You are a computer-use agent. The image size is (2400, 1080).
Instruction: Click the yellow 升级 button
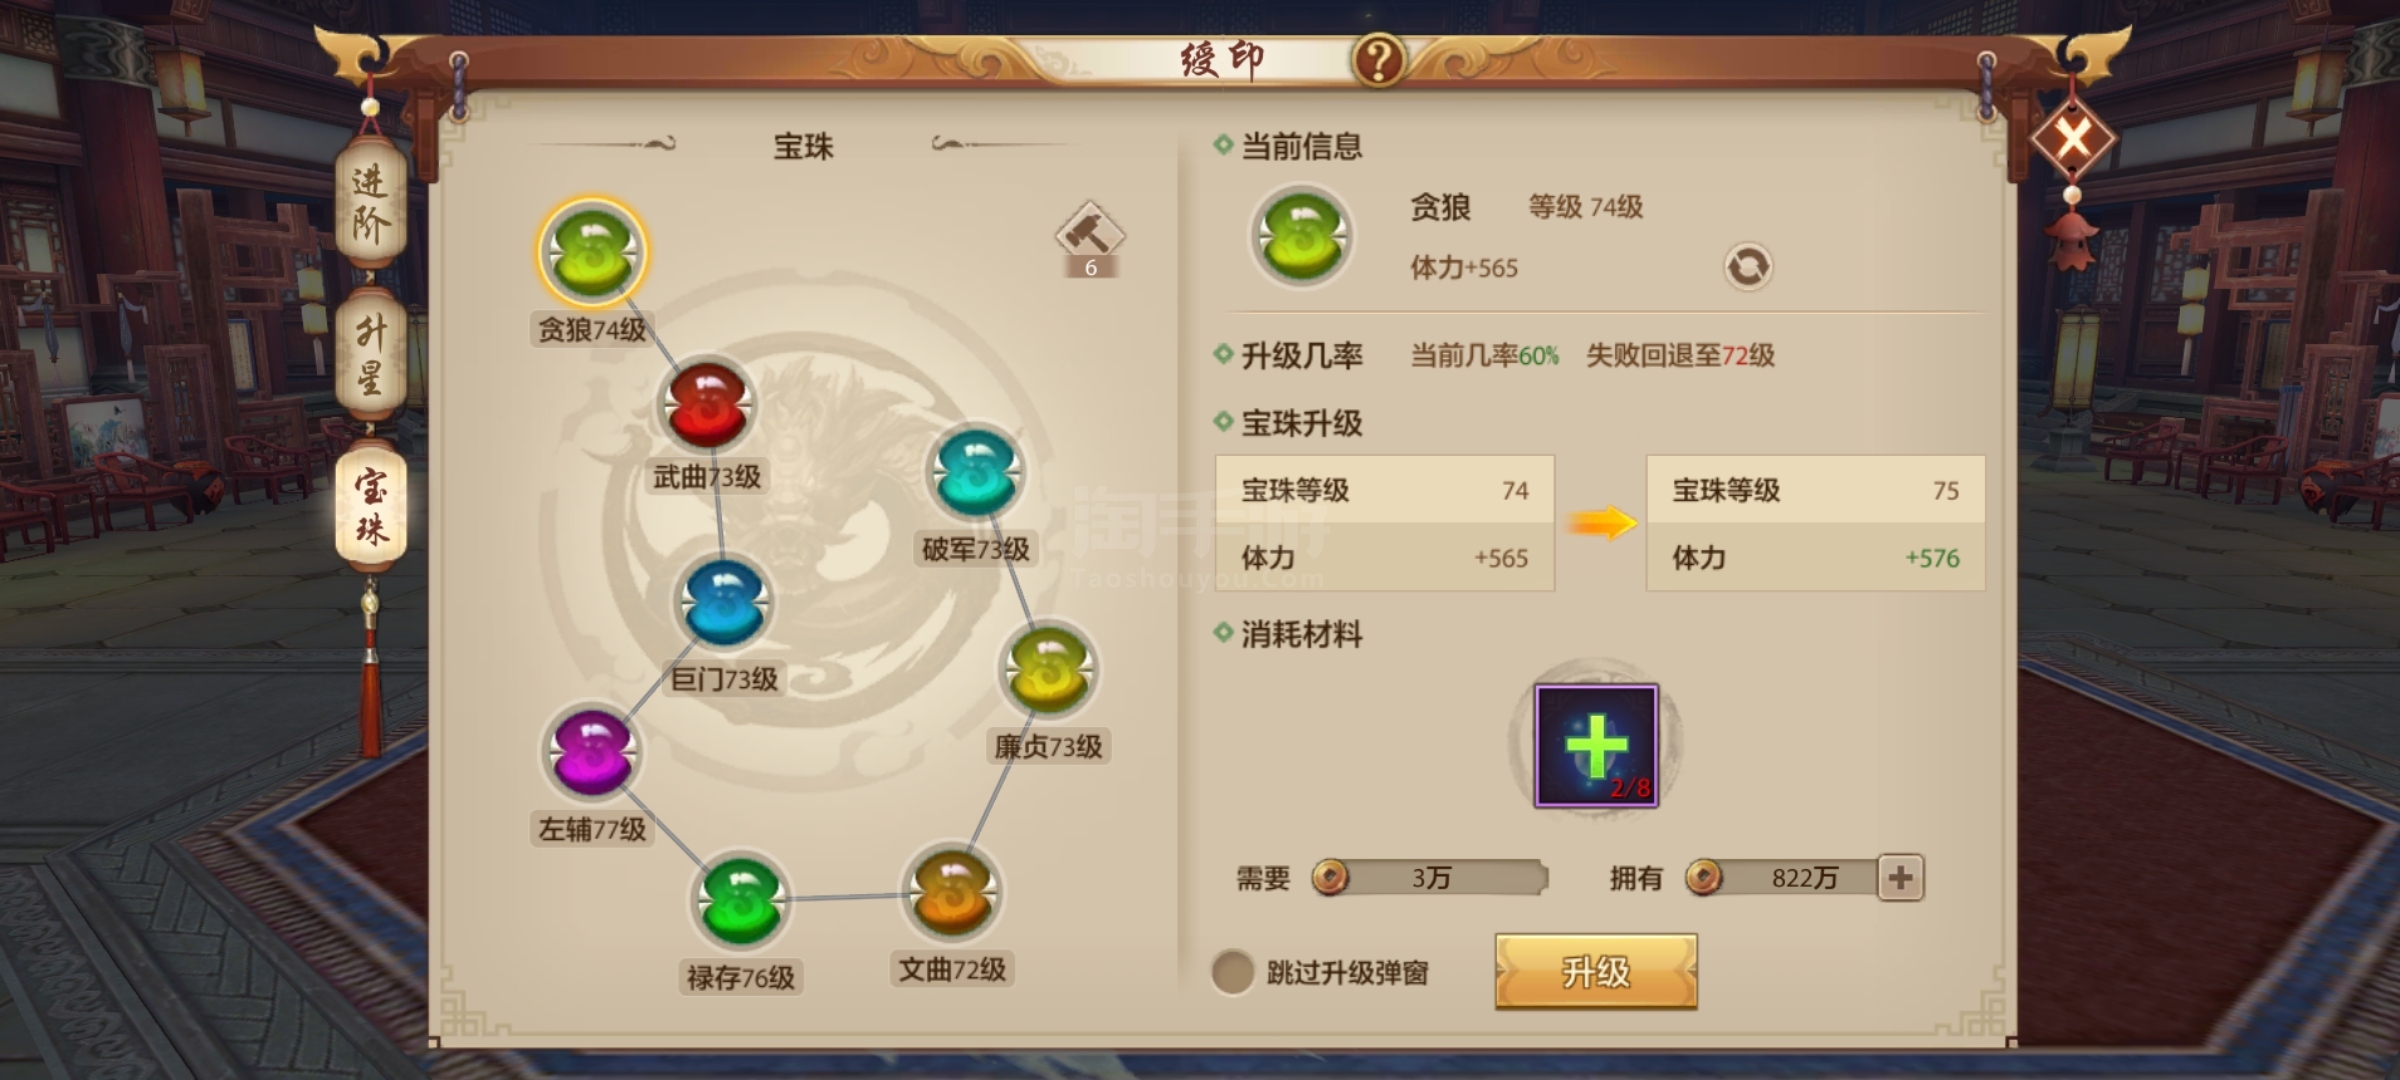(1596, 971)
